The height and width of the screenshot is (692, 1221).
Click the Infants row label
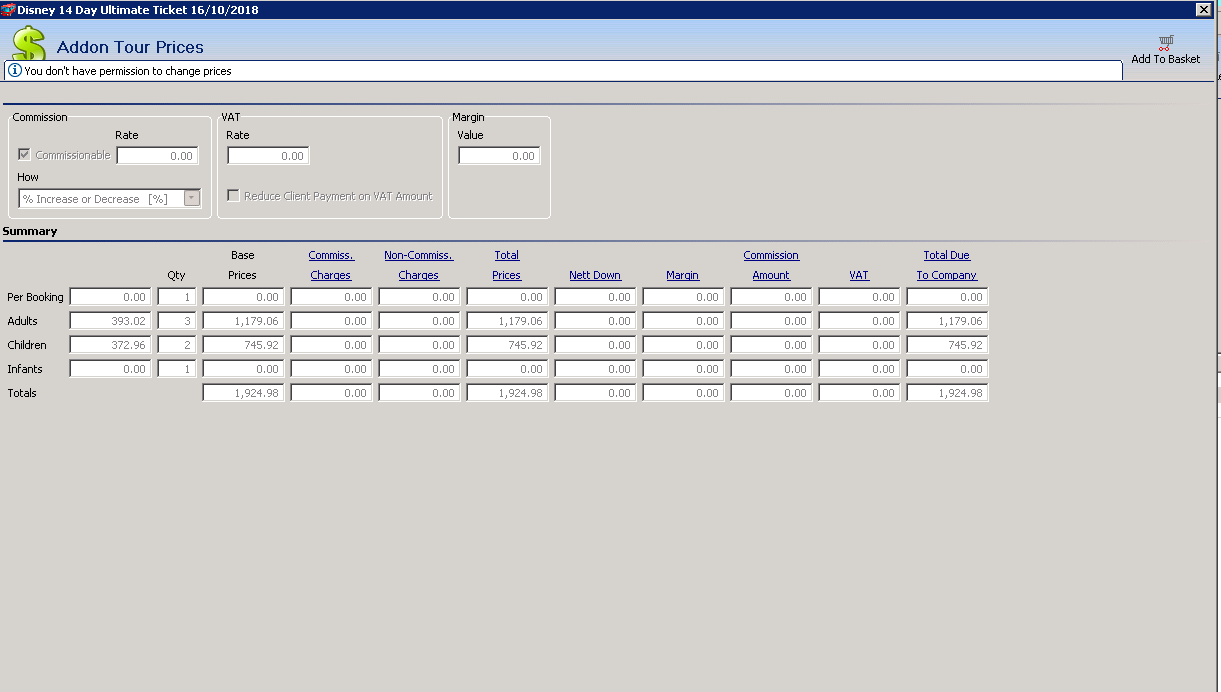[x=24, y=369]
